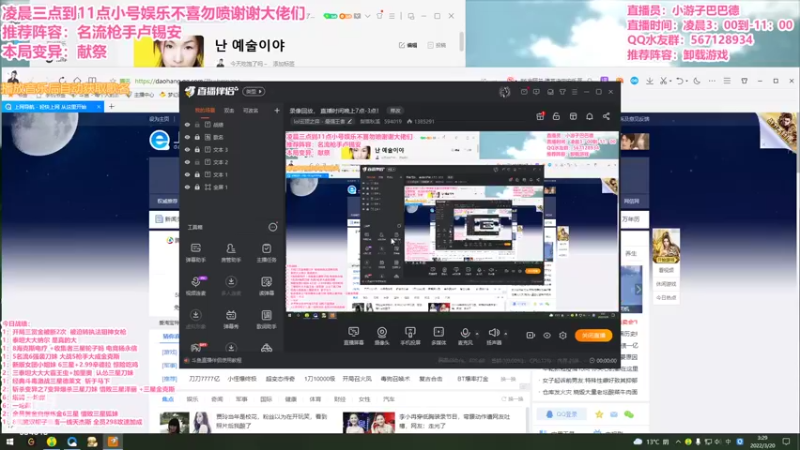Hide the 文本 2 layer
800x450 pixels.
187,162
